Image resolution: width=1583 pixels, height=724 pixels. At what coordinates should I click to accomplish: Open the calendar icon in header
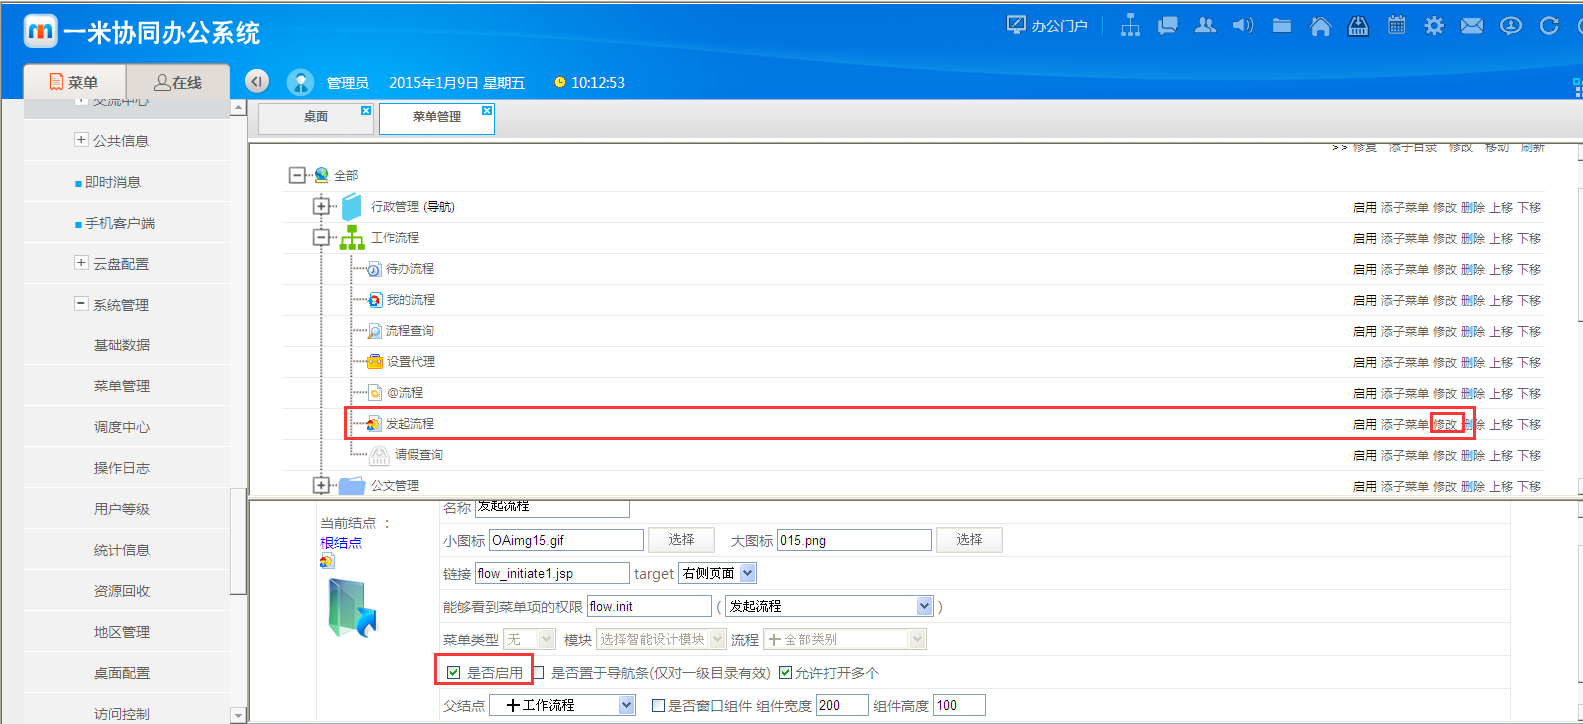pos(1396,25)
